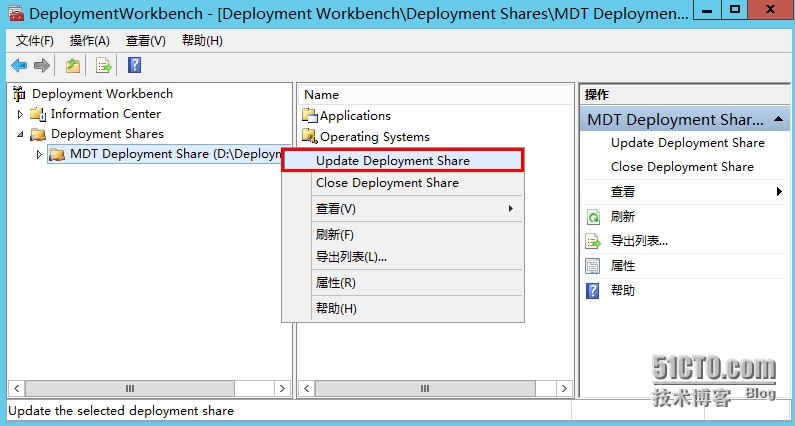Select 帮助(H) in the context menu
Image resolution: width=795 pixels, height=426 pixels.
click(403, 309)
